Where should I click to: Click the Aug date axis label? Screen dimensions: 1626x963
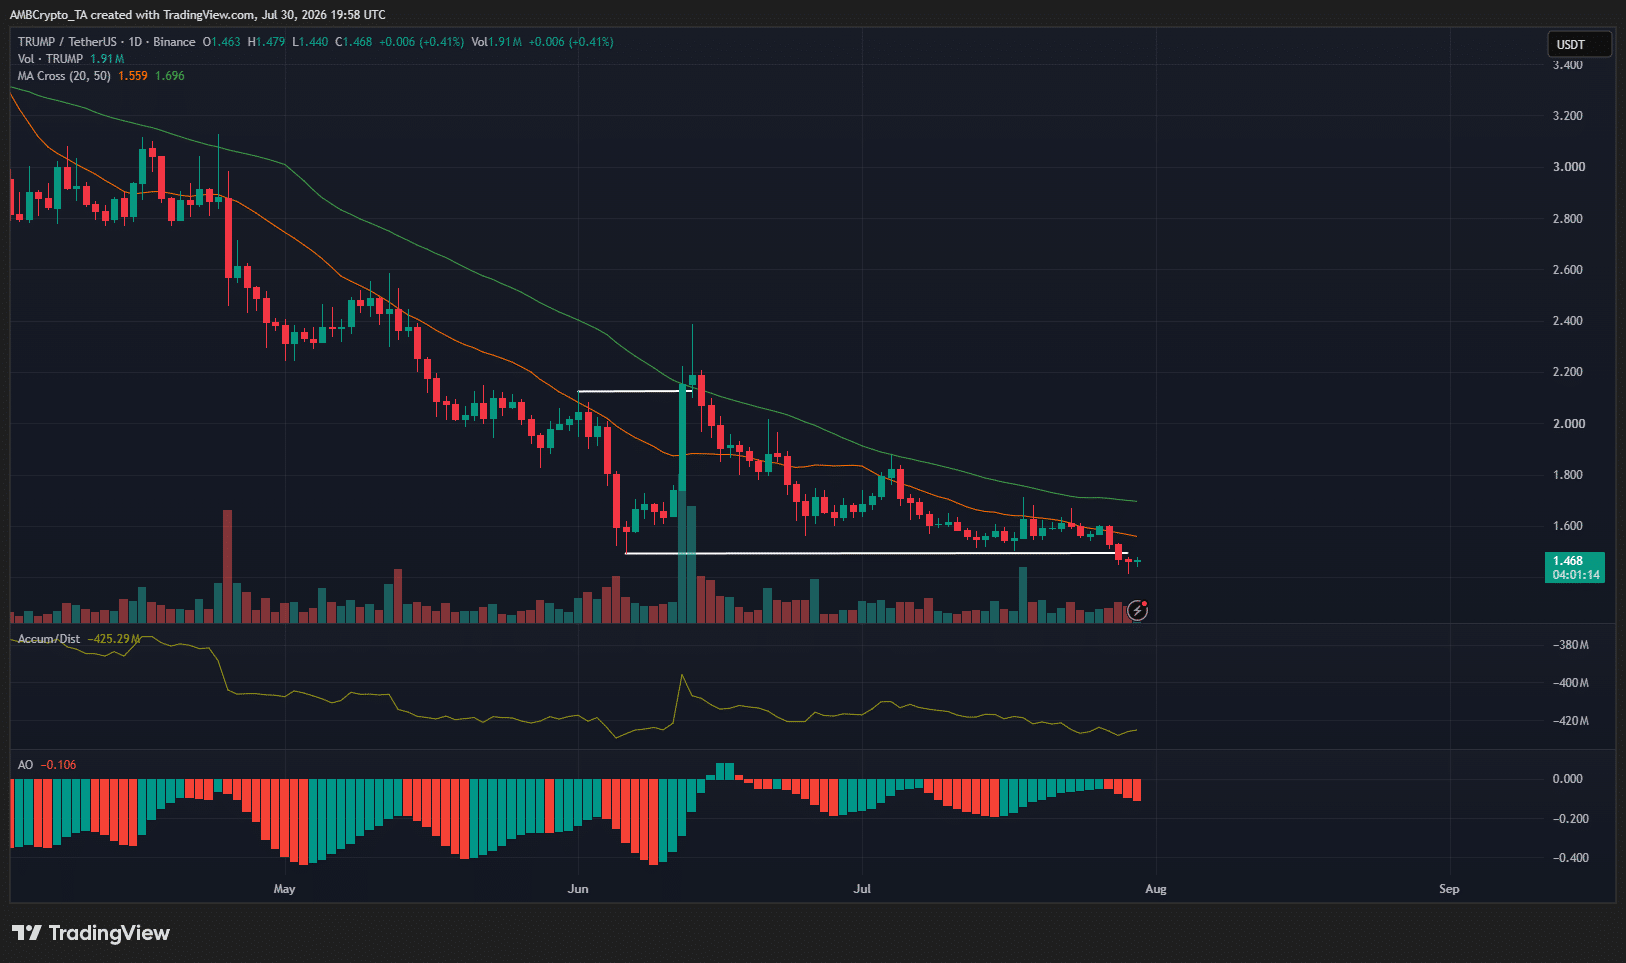pos(1156,889)
